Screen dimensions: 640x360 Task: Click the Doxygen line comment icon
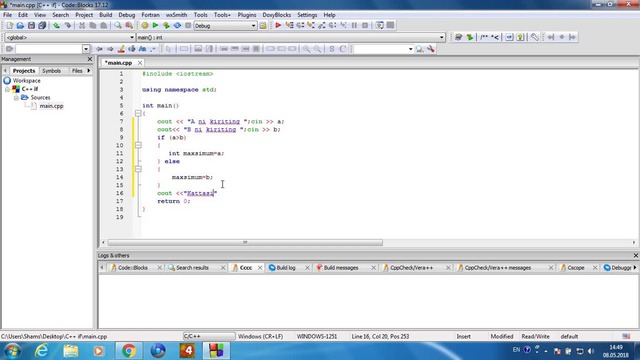click(x=495, y=37)
